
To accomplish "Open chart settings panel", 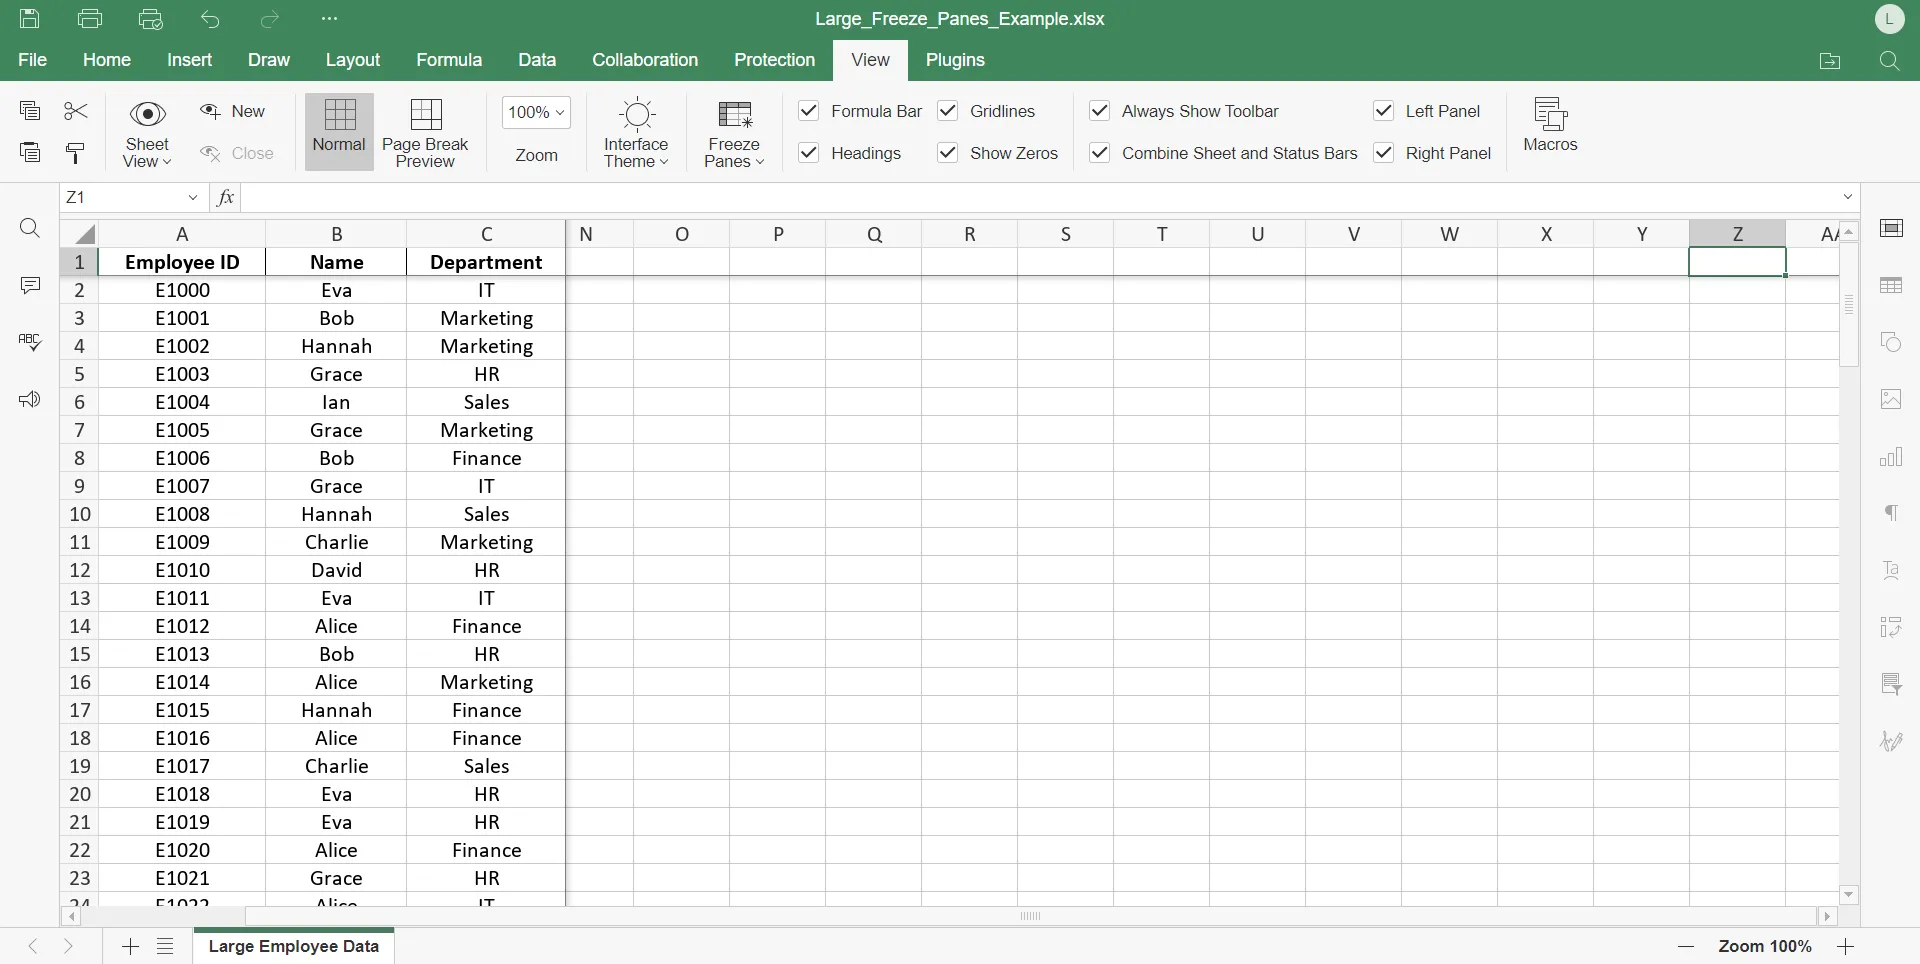I will point(1895,457).
